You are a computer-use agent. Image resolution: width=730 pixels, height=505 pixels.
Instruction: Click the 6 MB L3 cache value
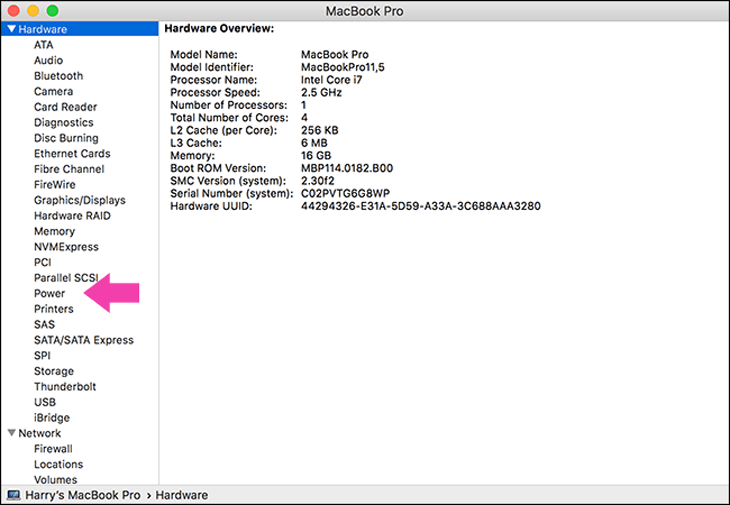[314, 143]
